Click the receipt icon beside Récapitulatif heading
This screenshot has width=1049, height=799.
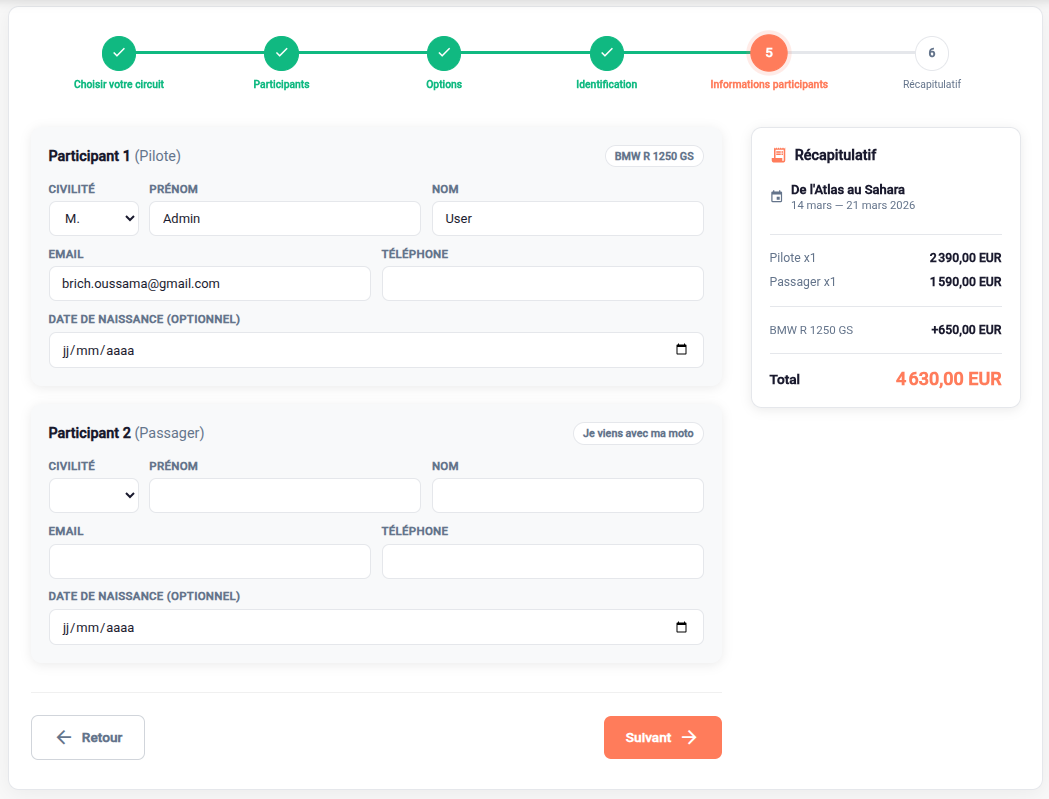click(x=778, y=155)
